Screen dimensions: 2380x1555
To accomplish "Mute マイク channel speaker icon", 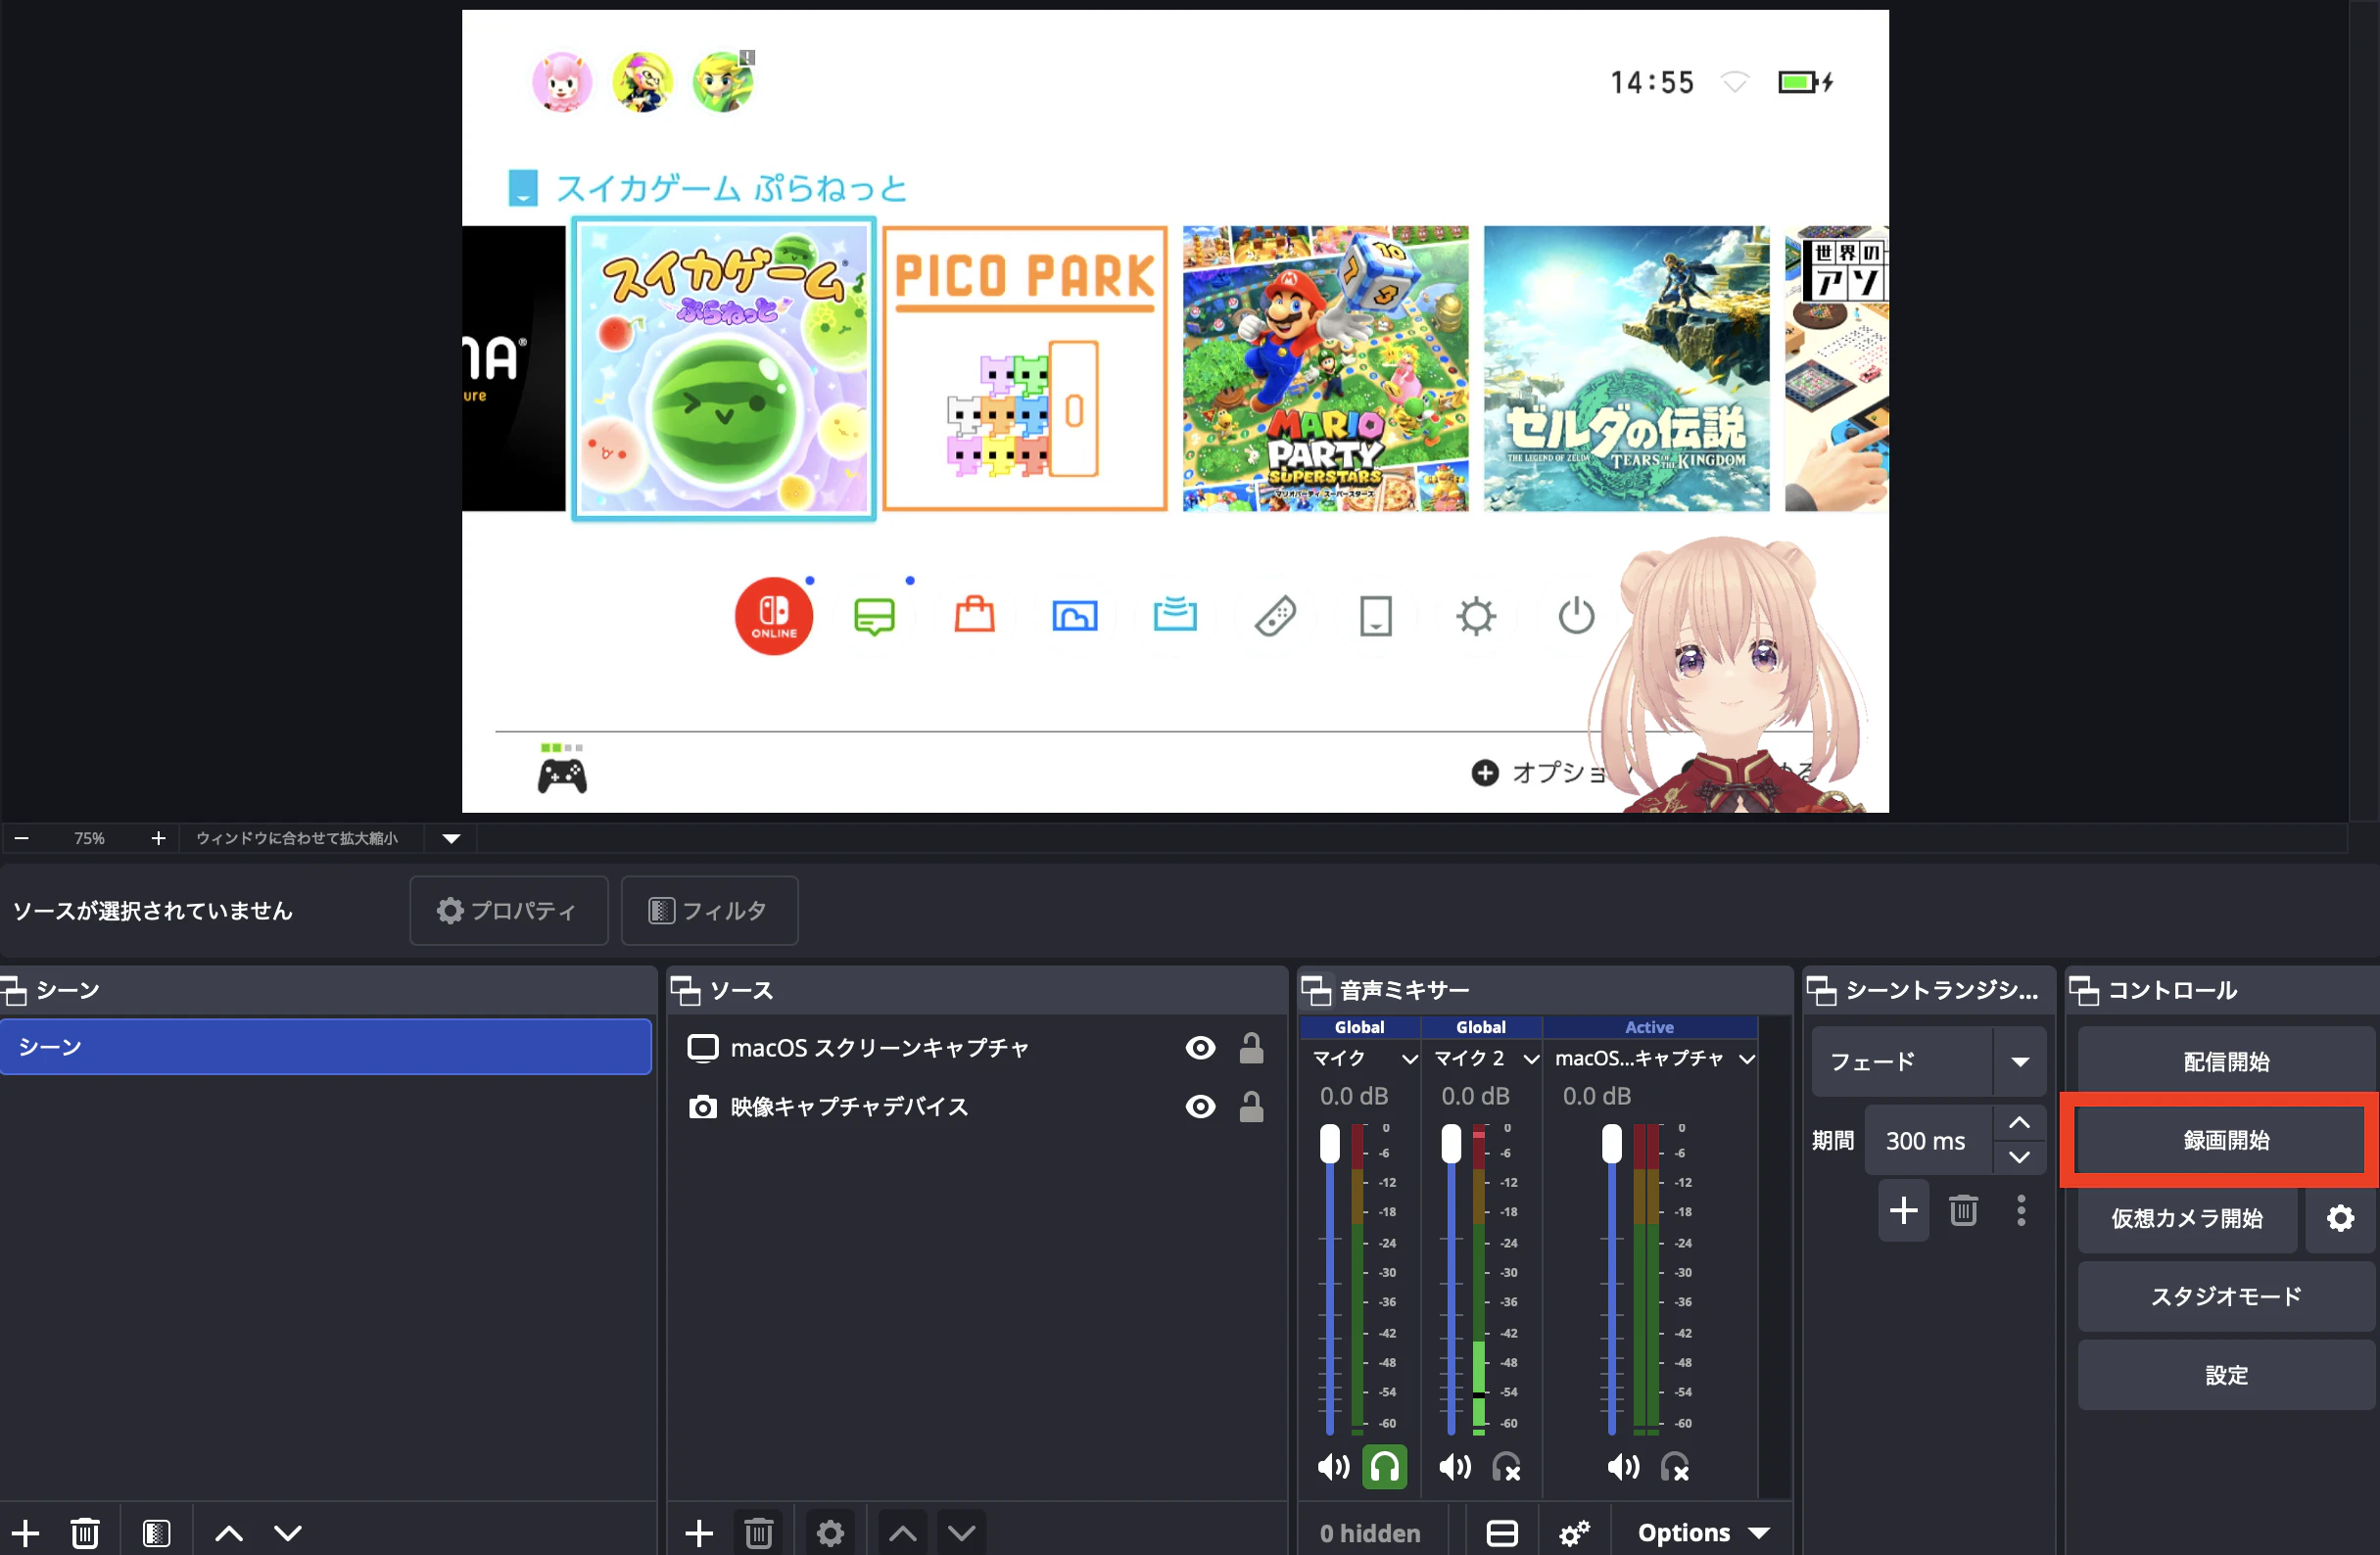I will point(1333,1467).
